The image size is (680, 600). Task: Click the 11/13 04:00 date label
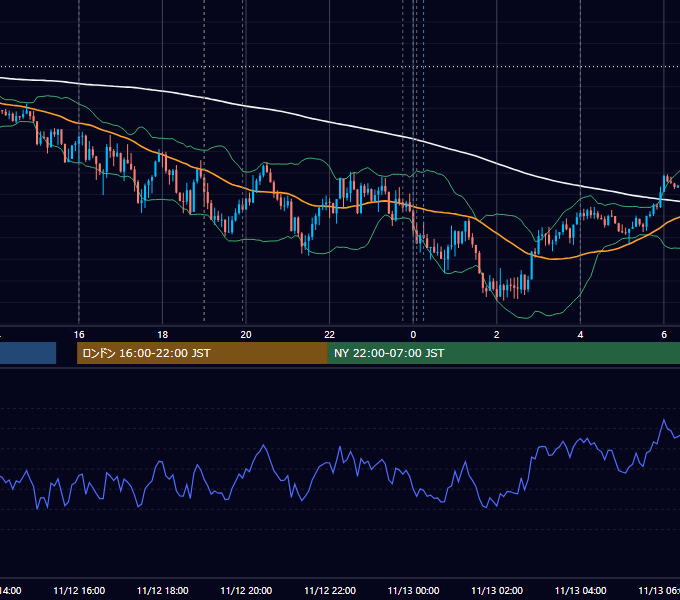point(580,590)
